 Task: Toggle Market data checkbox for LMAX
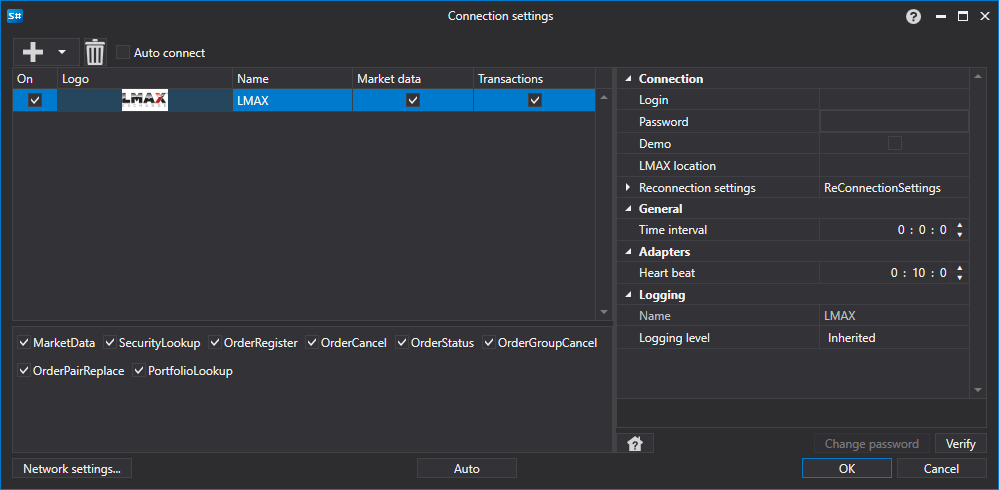pos(413,100)
